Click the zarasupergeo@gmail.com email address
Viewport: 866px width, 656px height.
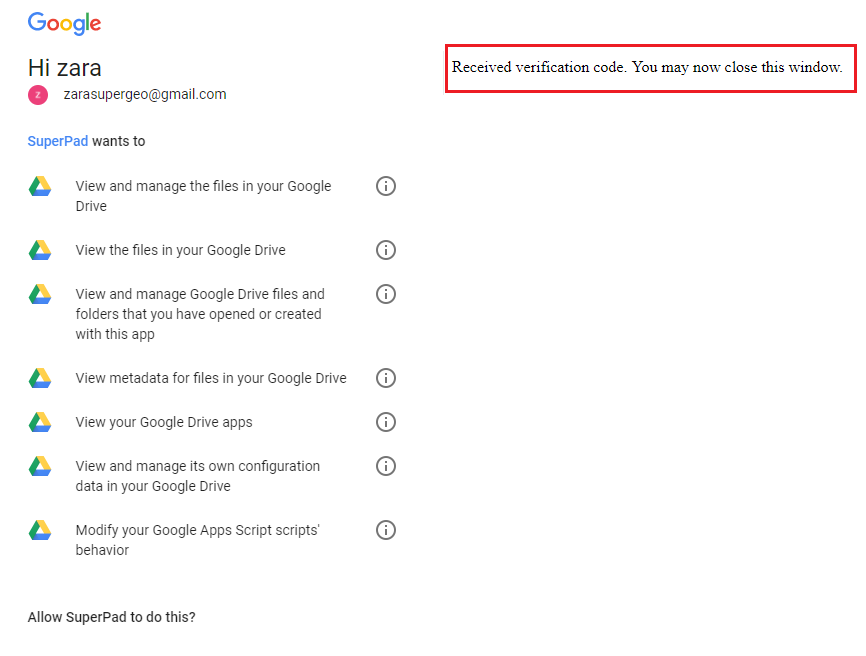(145, 94)
